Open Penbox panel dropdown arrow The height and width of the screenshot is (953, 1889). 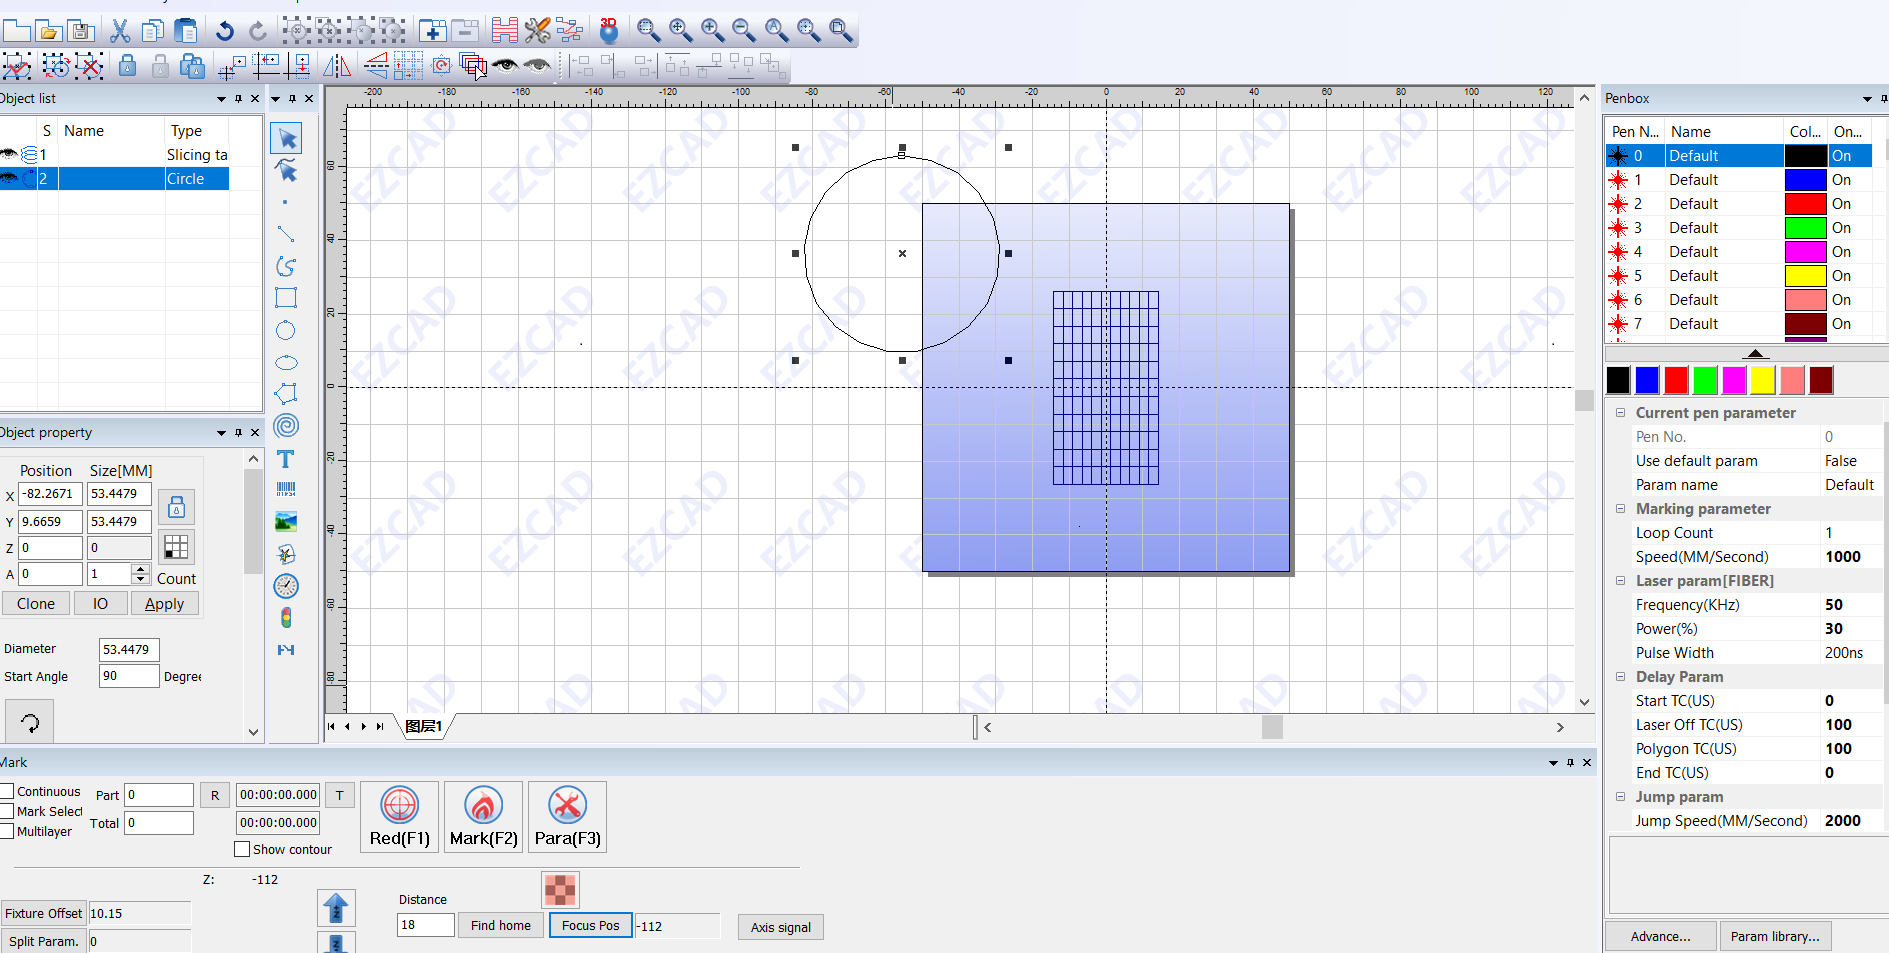(1867, 99)
